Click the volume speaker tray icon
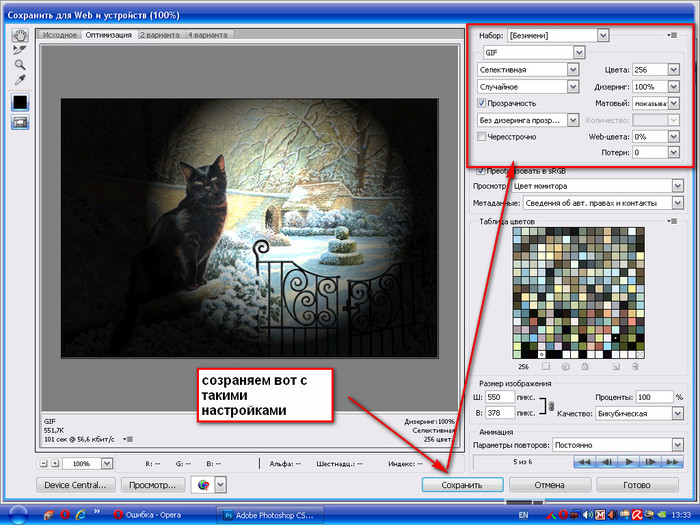This screenshot has height=525, width=700. click(588, 515)
